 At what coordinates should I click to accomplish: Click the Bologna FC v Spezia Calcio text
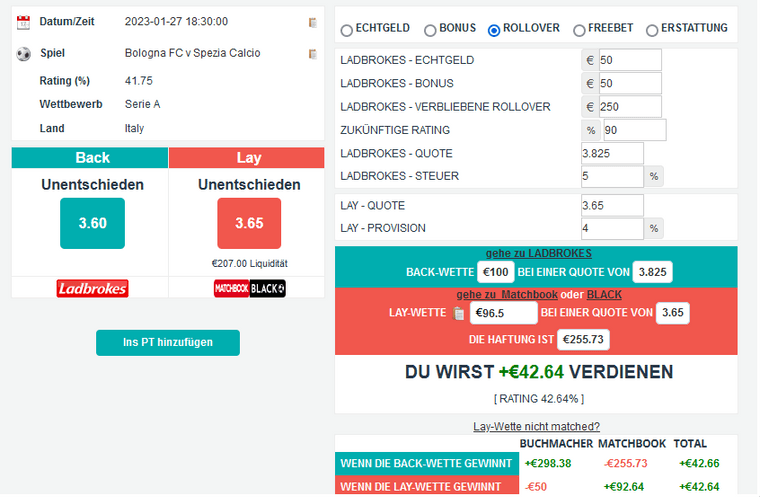[192, 53]
